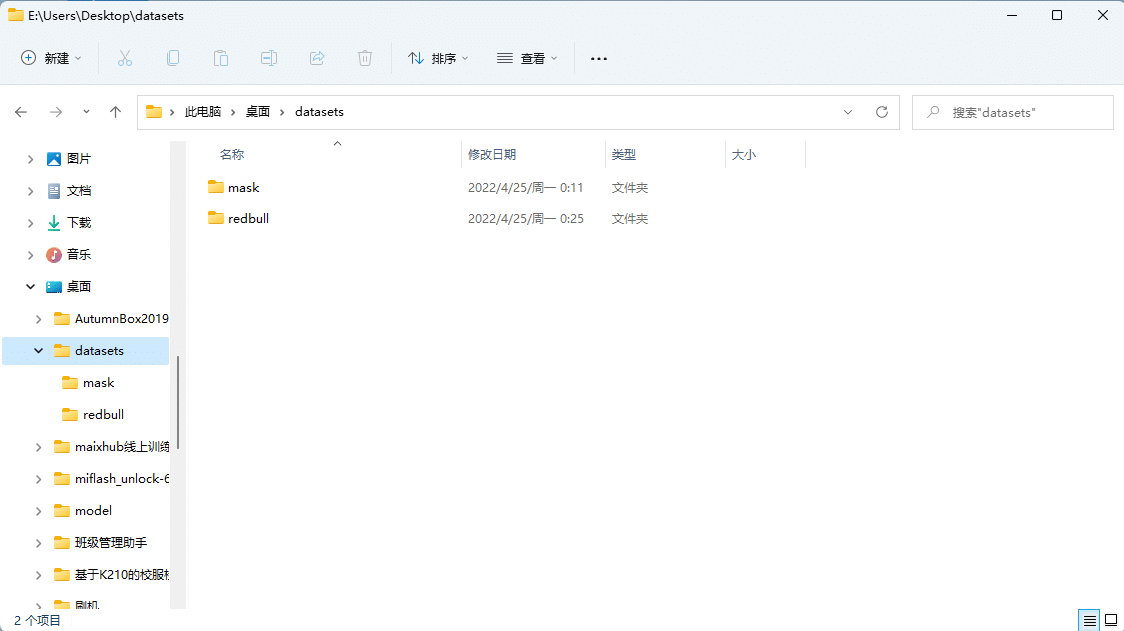
Task: Navigate up one folder level
Action: pos(115,112)
